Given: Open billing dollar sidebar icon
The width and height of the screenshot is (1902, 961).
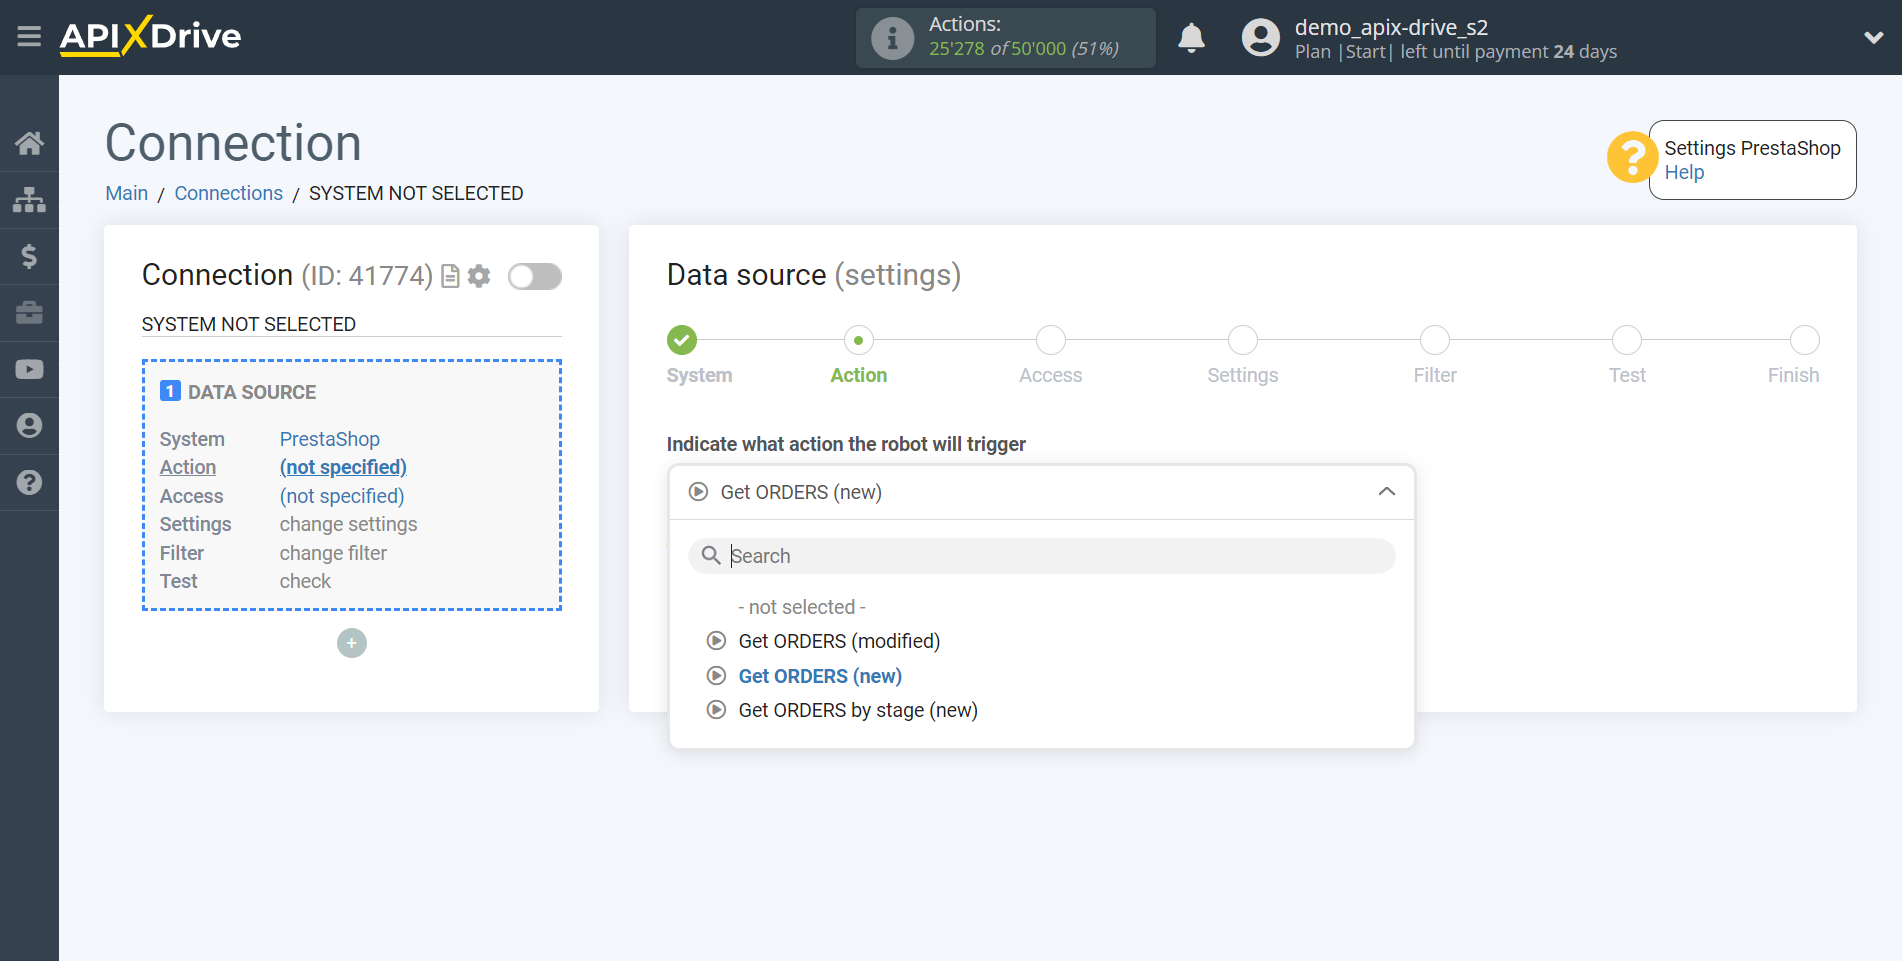Looking at the screenshot, I should click(29, 256).
